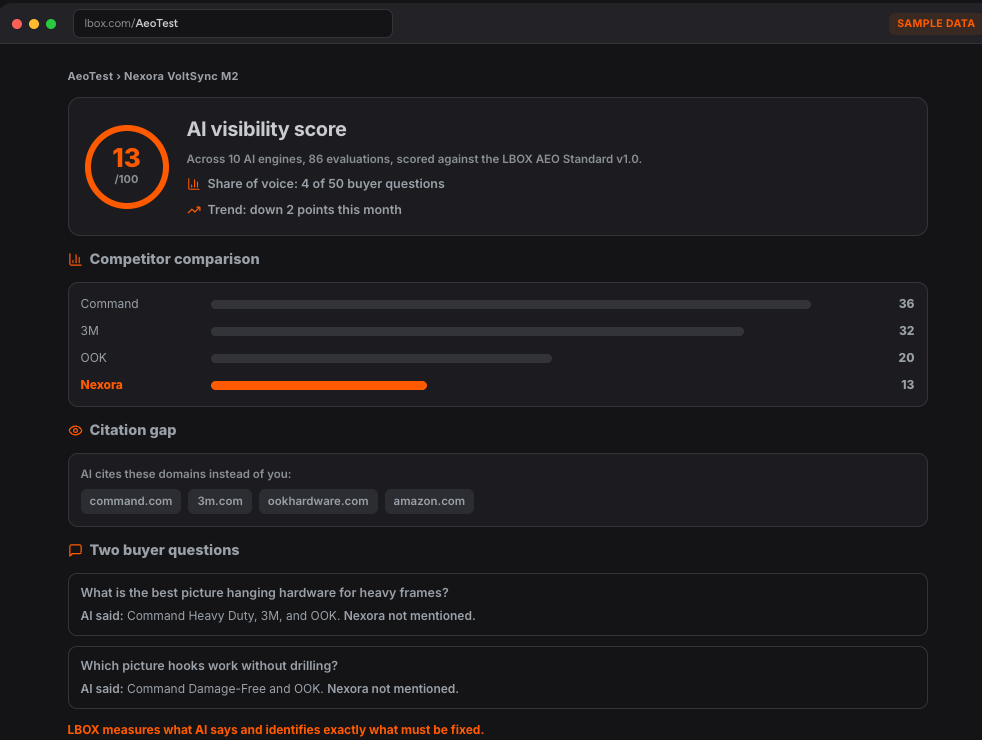This screenshot has width=982, height=740.
Task: Open the without drilling buyer question card
Action: [x=497, y=677]
